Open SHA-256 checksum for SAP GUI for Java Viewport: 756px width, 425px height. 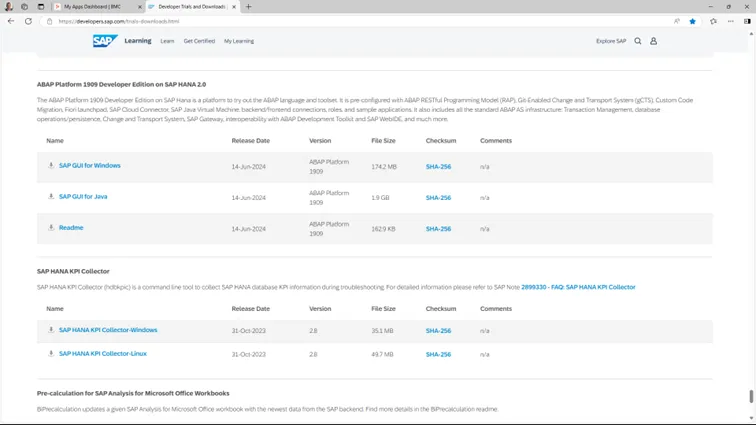click(x=438, y=198)
